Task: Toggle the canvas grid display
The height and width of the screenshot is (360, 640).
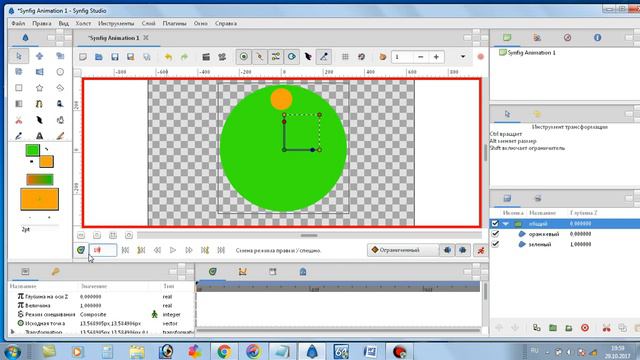Action: pos(345,57)
